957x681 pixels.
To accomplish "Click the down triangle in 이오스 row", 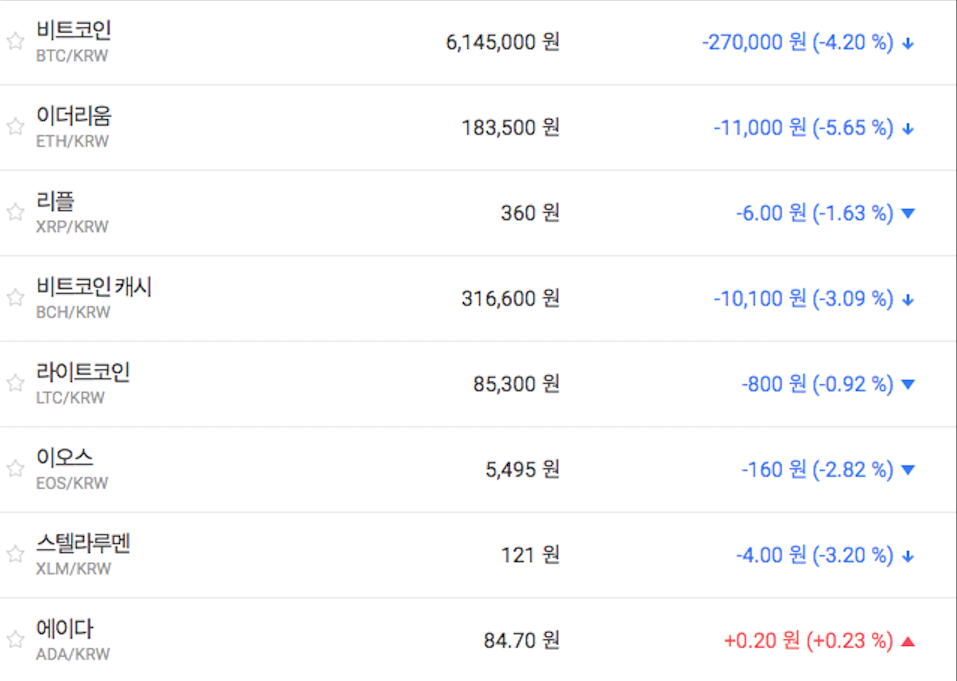I will click(908, 469).
